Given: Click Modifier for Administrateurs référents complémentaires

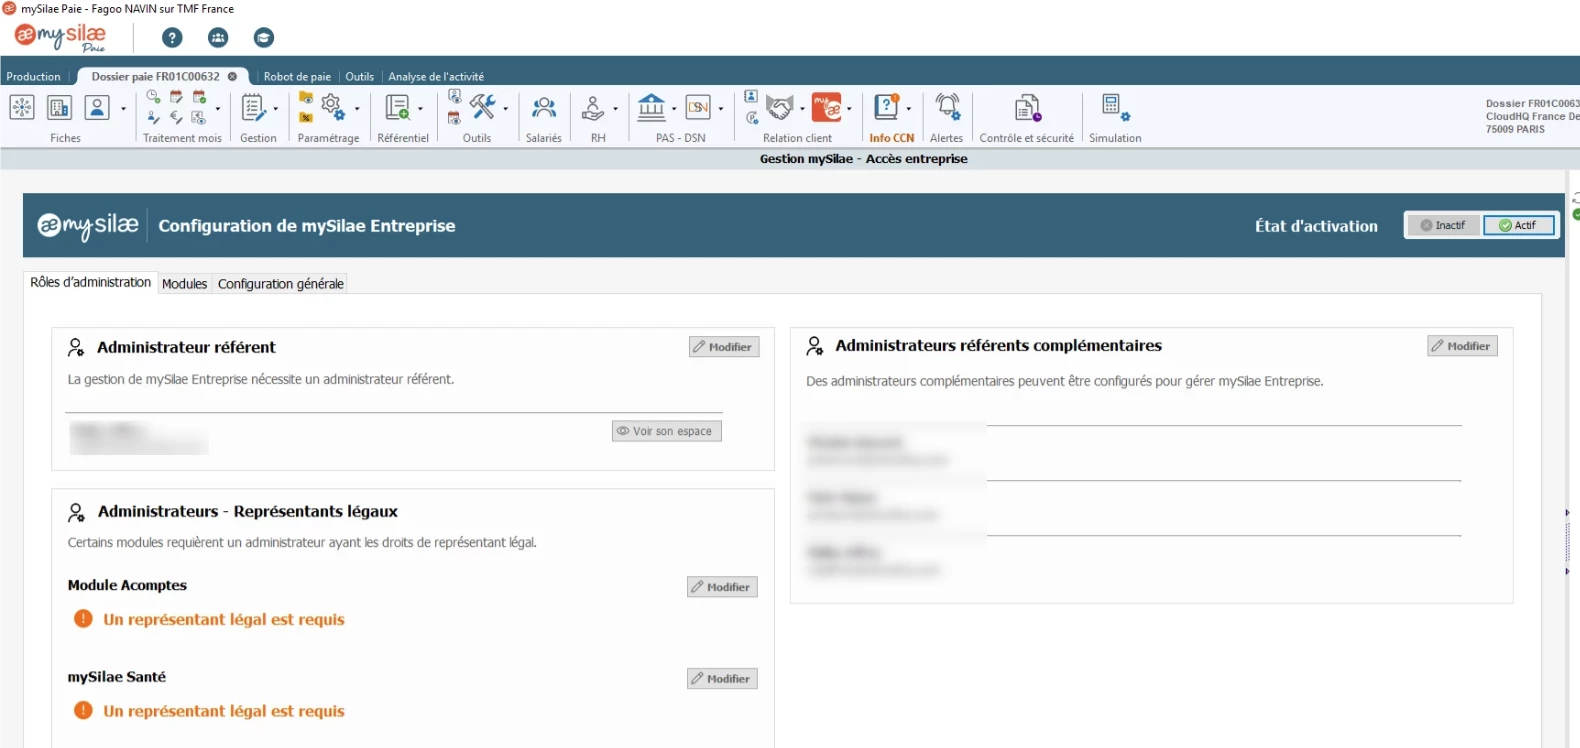Looking at the screenshot, I should 1462,346.
